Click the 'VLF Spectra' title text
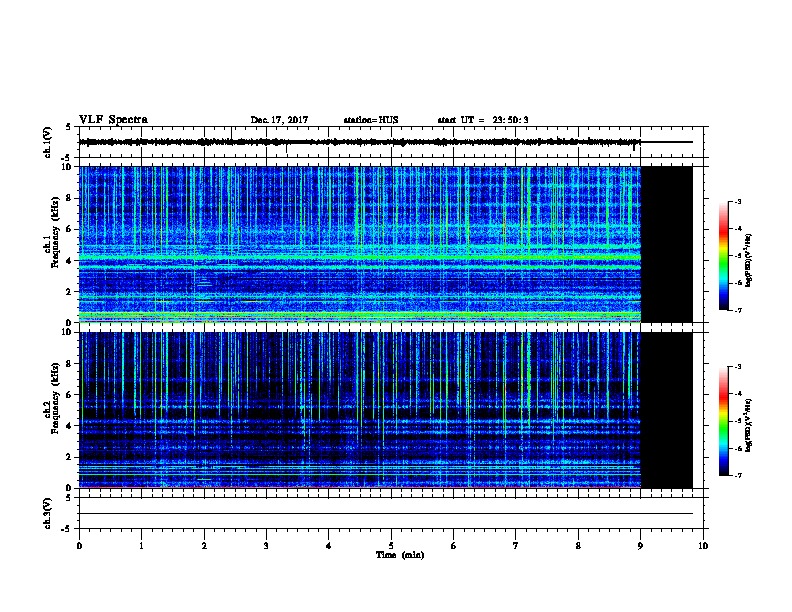The height and width of the screenshot is (612, 792). 113,120
